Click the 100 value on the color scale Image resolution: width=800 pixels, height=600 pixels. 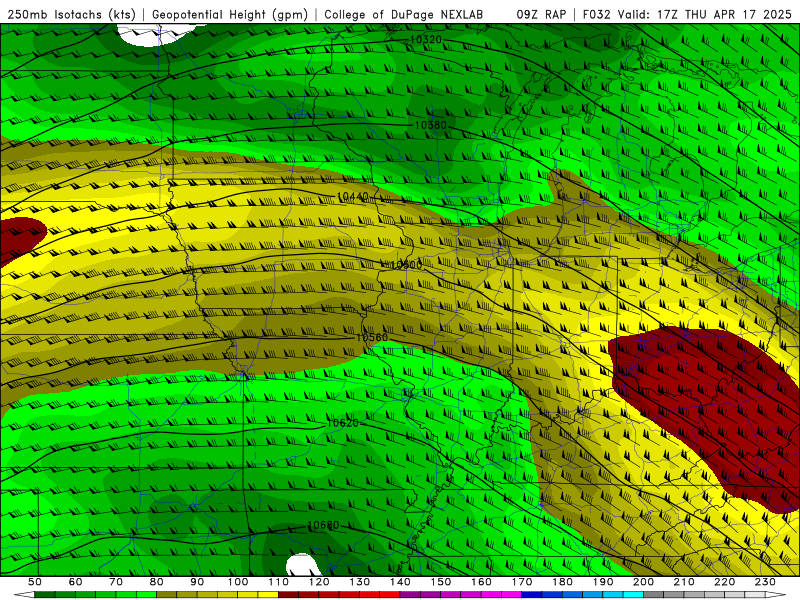238,582
